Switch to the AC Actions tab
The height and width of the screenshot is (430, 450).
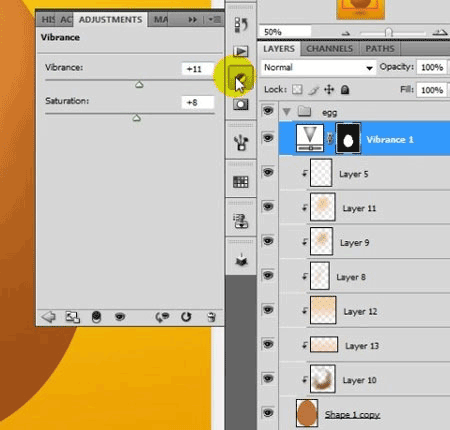66,20
